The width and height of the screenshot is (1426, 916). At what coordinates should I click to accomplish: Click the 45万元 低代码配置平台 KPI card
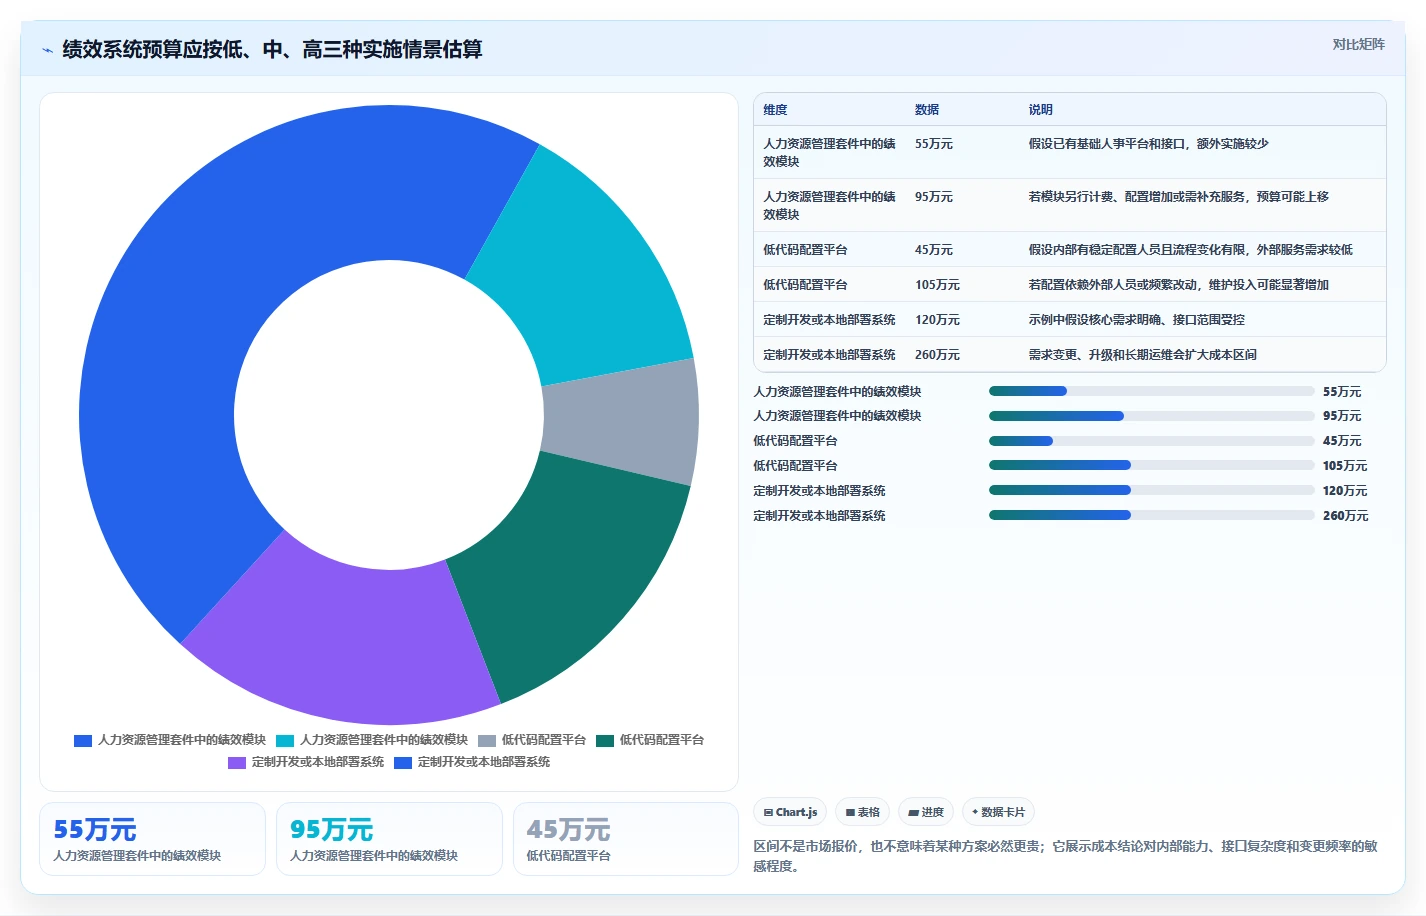626,839
